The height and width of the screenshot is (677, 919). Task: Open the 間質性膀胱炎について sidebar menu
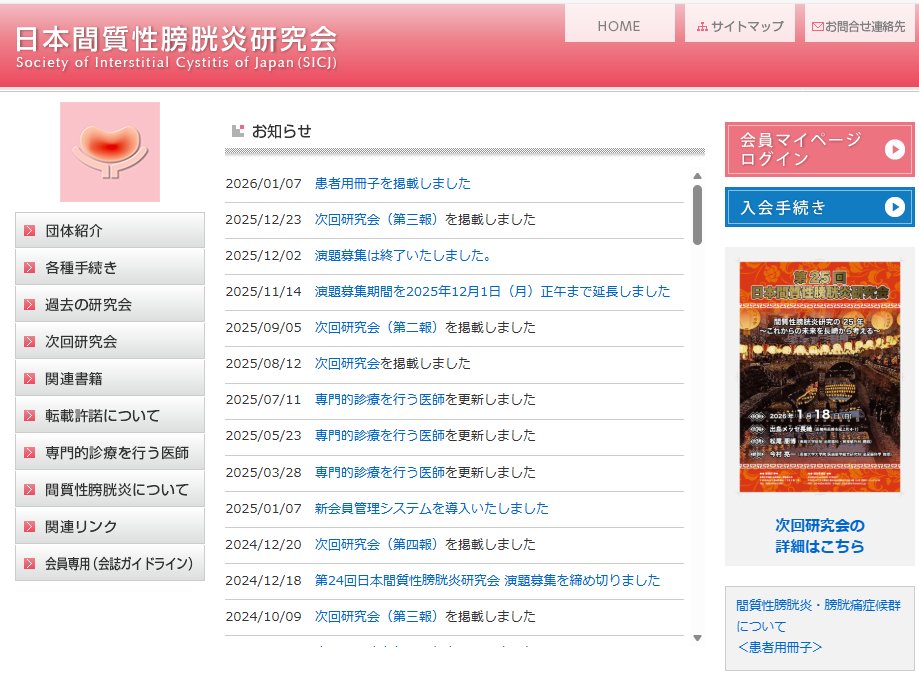click(x=110, y=489)
